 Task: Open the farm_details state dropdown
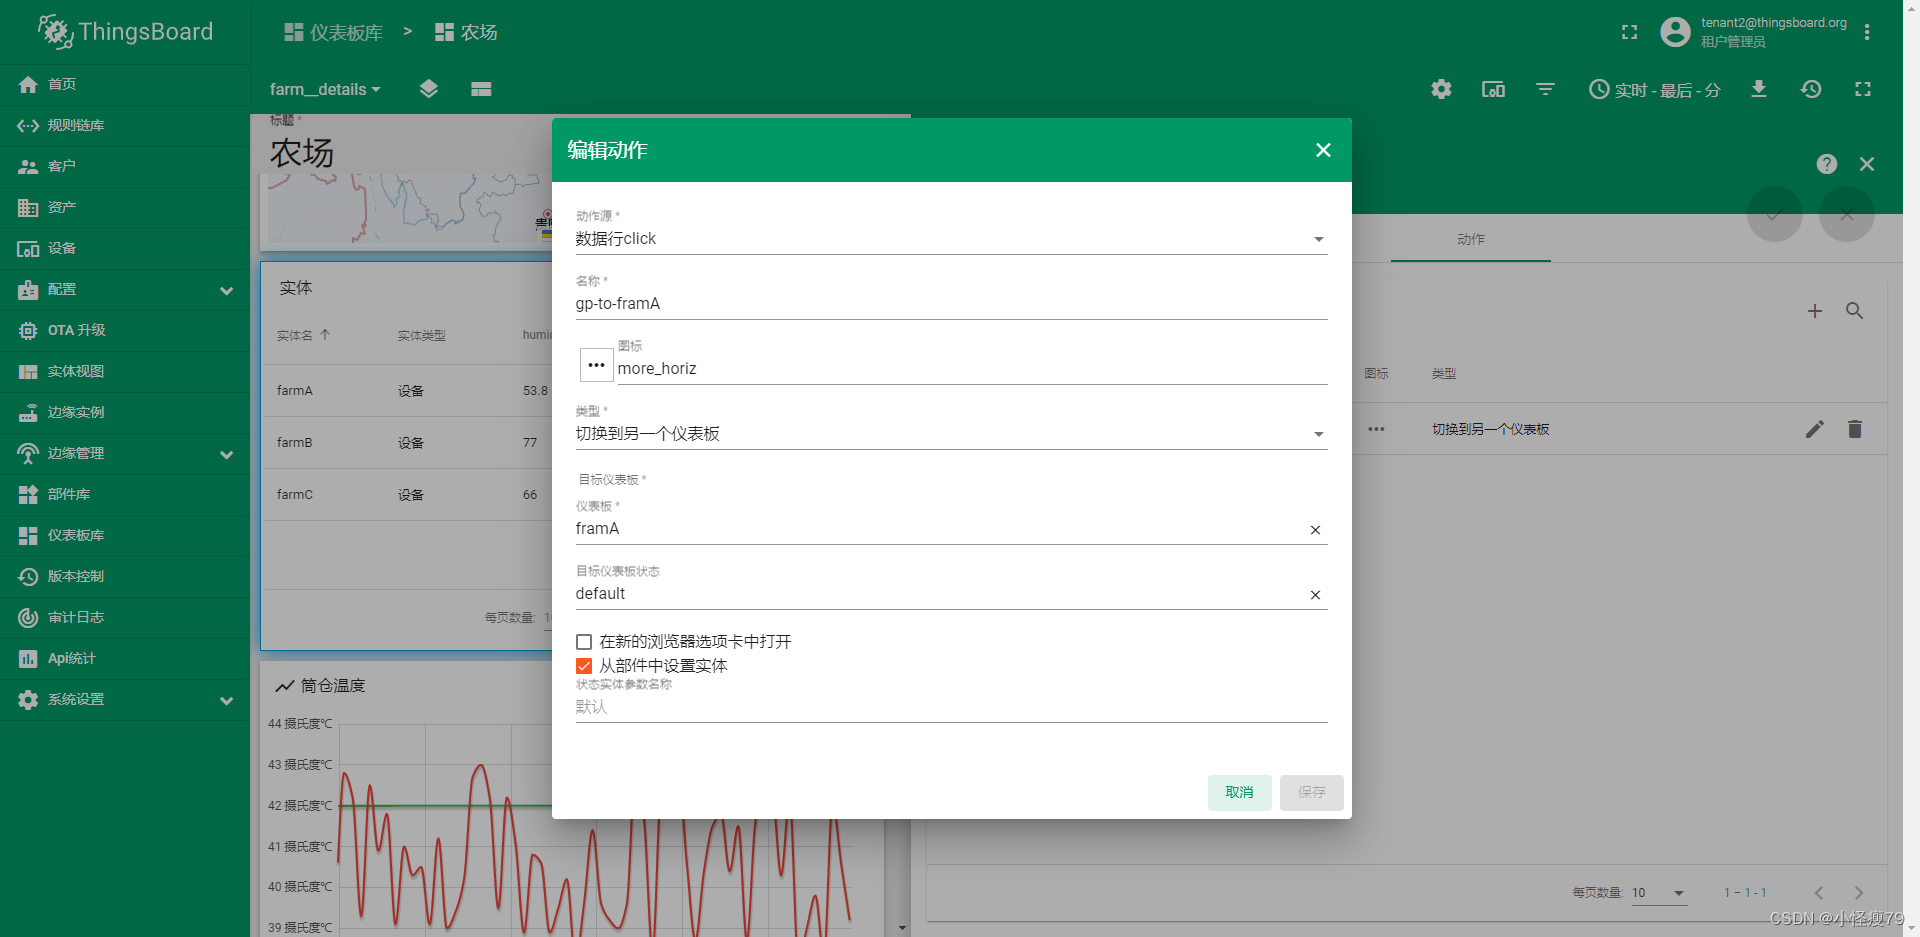pyautogui.click(x=325, y=89)
